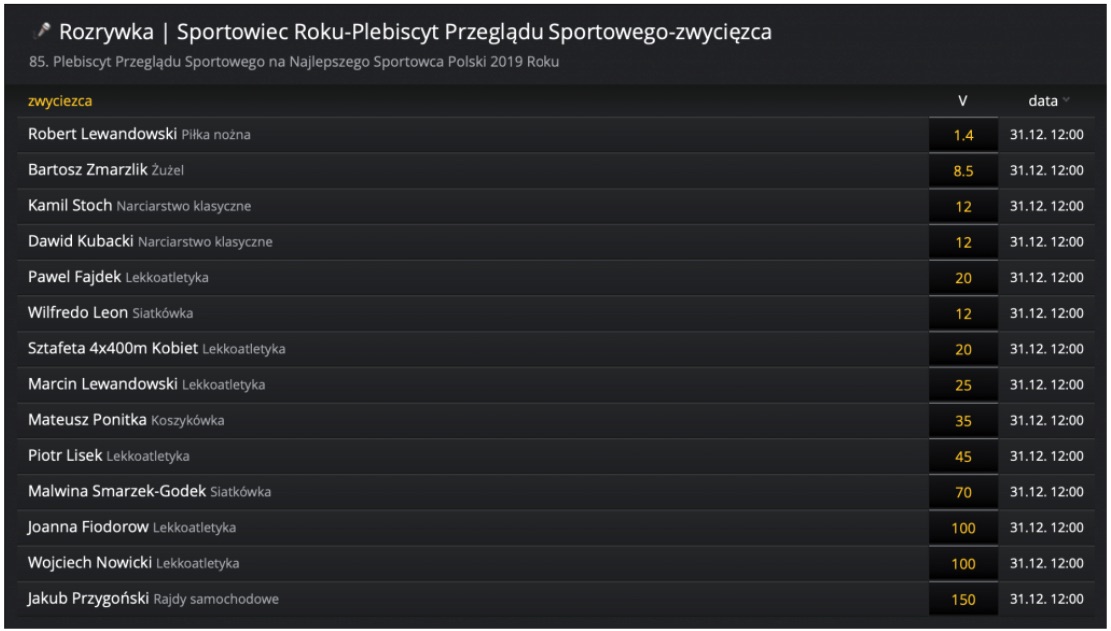The image size is (1111, 631).
Task: Select odds 25 for Marcin Lewandowski
Action: 963,385
